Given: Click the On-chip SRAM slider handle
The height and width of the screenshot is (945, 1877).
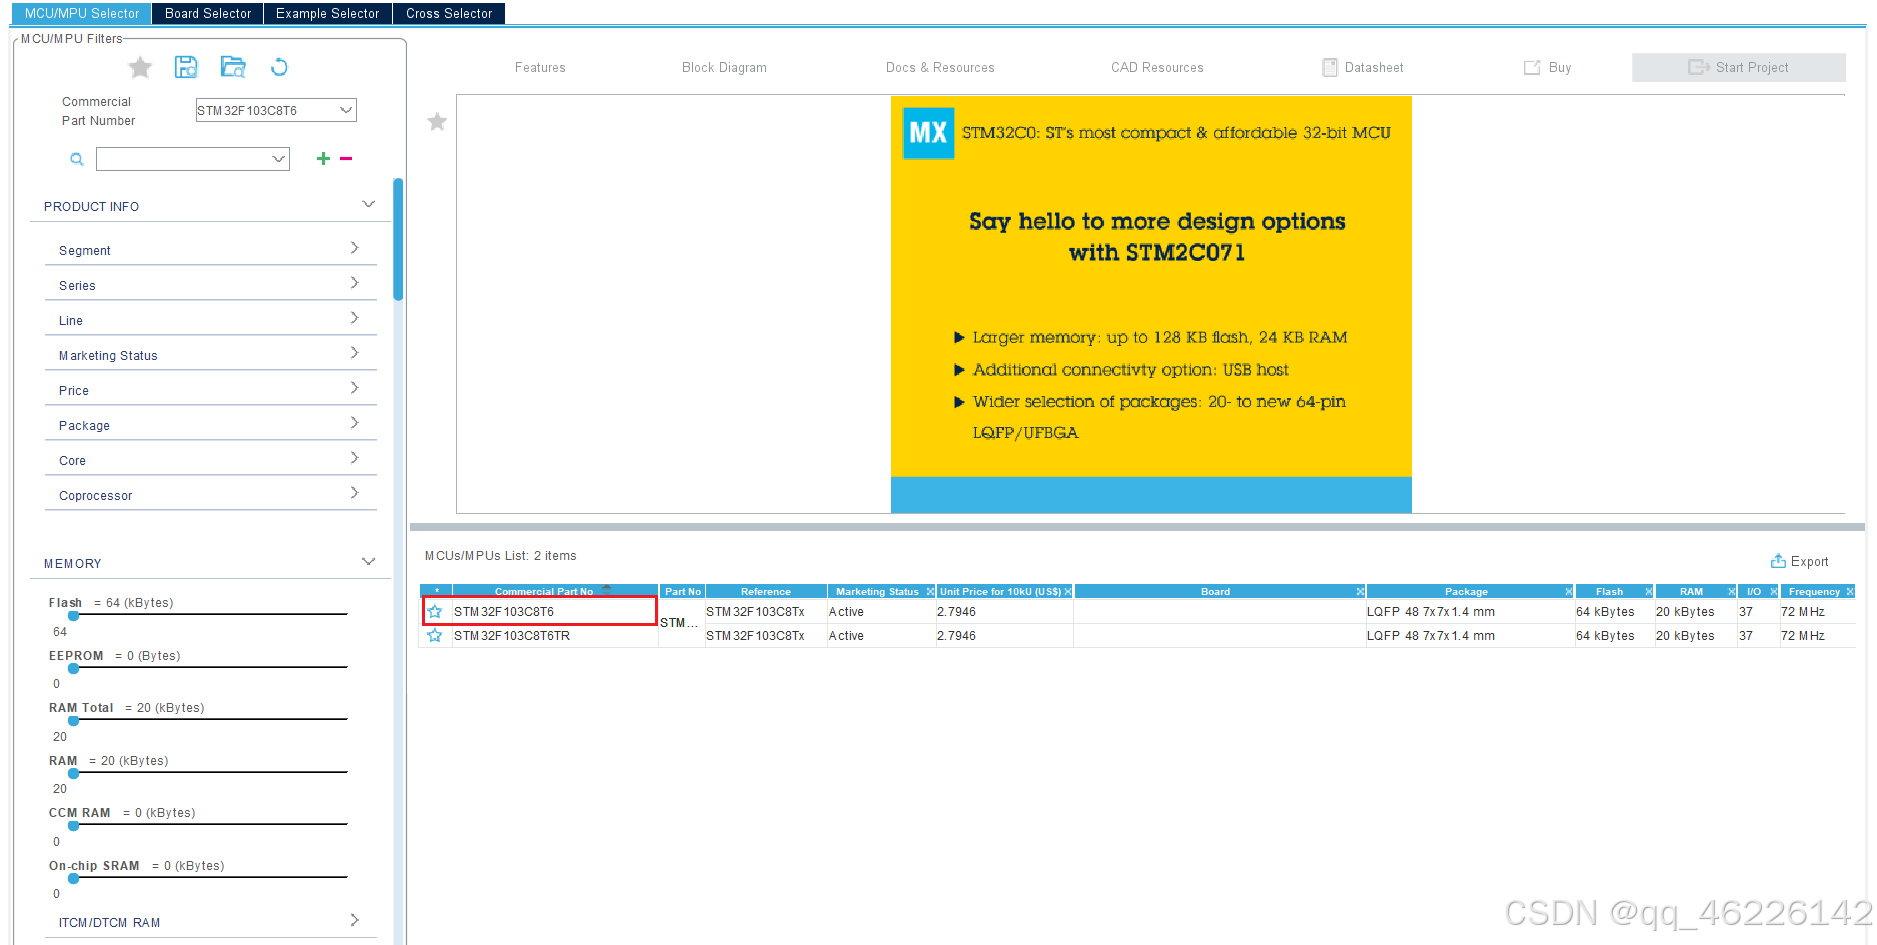Looking at the screenshot, I should (x=73, y=878).
